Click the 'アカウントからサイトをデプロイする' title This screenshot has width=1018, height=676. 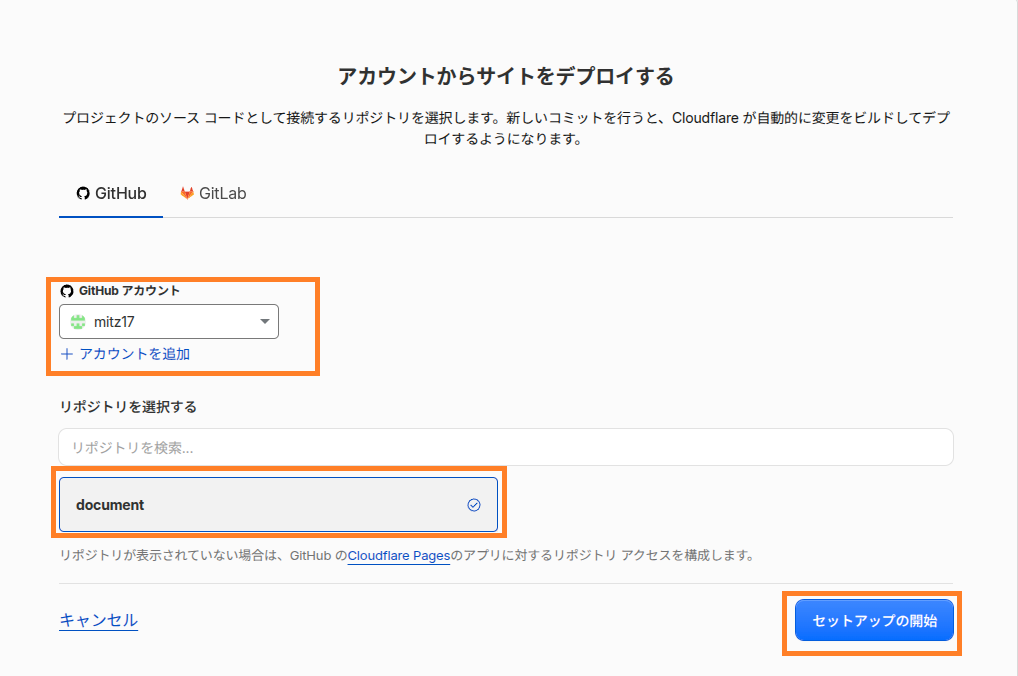pos(506,76)
